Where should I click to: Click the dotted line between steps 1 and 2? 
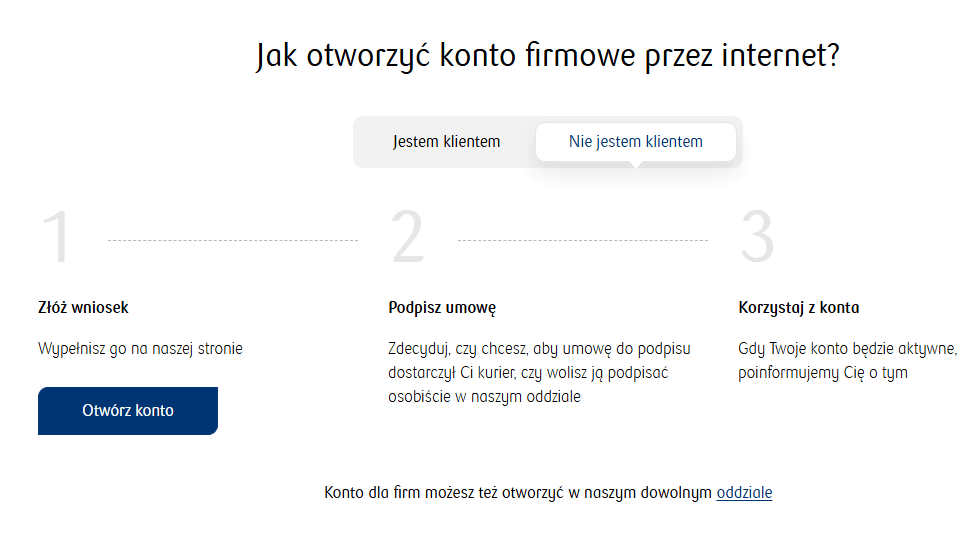click(x=233, y=240)
